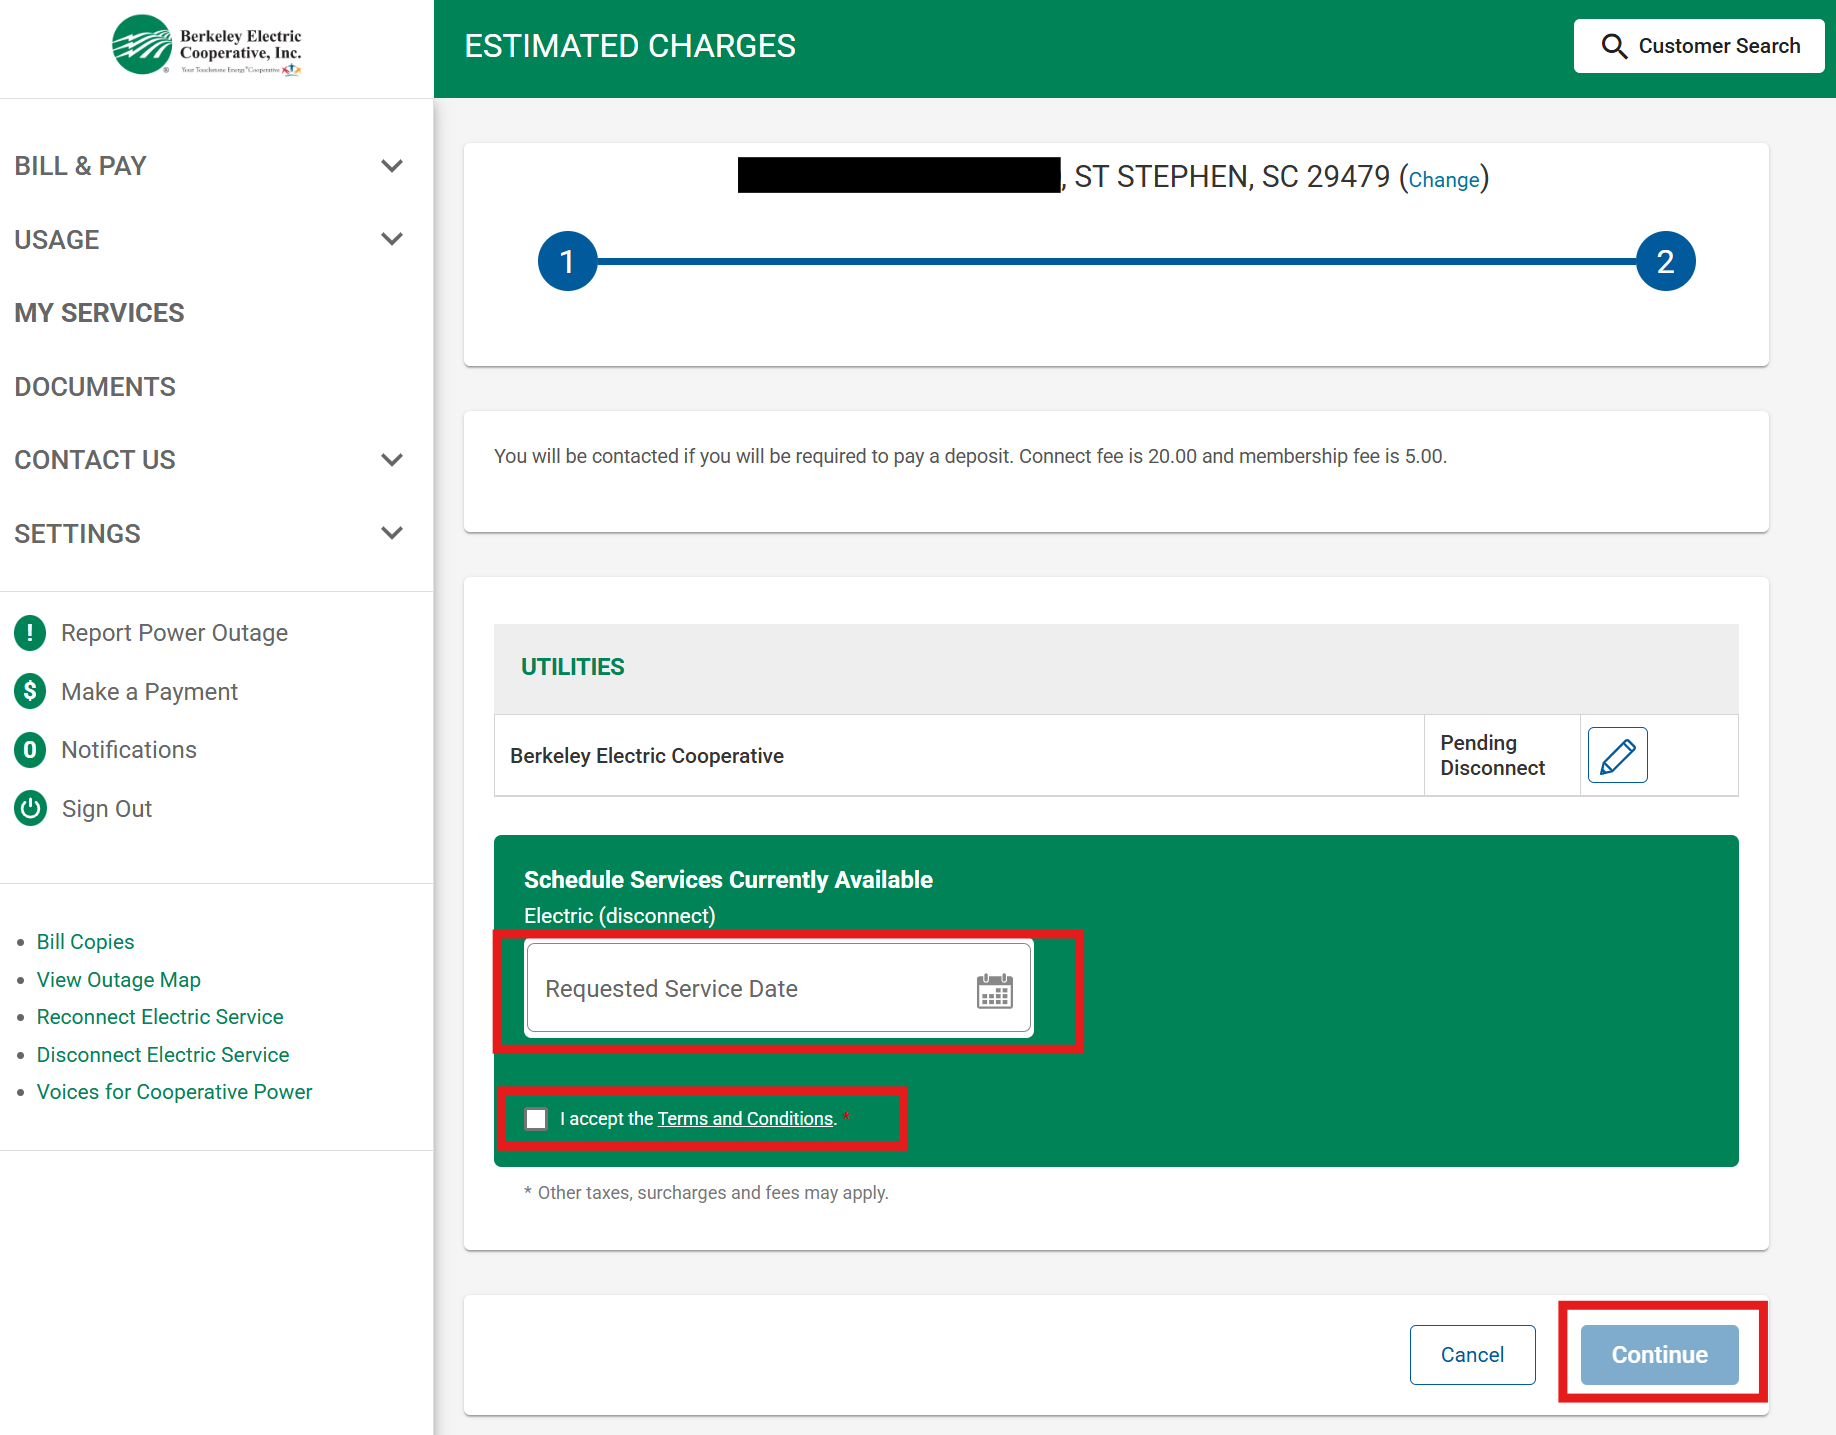Click the Electric (disconnect) label
This screenshot has height=1435, width=1836.
tap(620, 916)
